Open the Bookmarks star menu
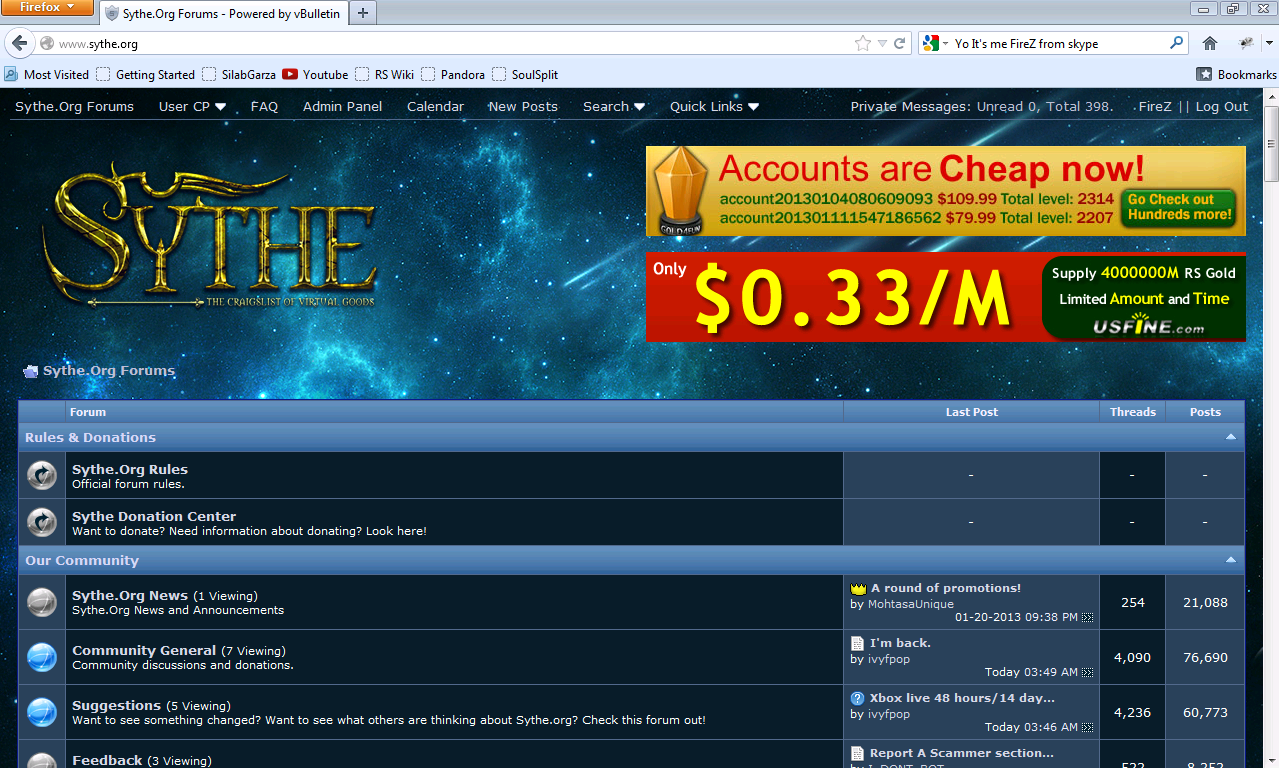The width and height of the screenshot is (1279, 768). (1204, 74)
